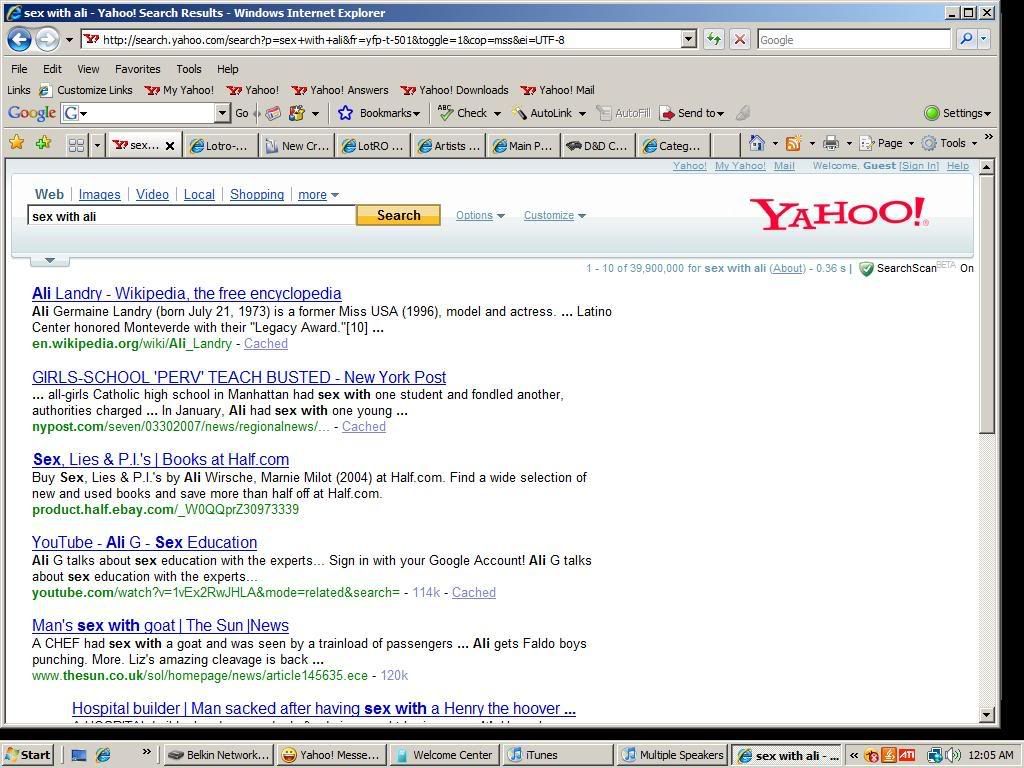Image resolution: width=1024 pixels, height=768 pixels.
Task: Print the page with the printer icon
Action: click(831, 142)
